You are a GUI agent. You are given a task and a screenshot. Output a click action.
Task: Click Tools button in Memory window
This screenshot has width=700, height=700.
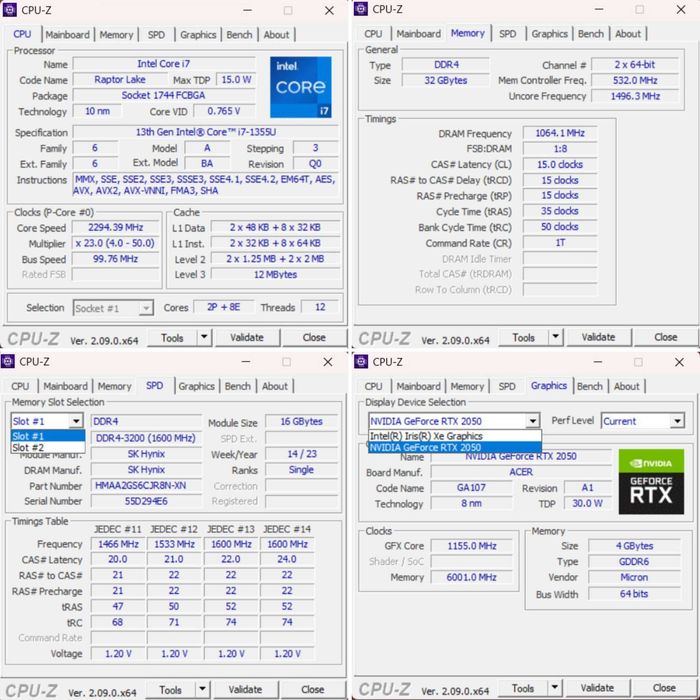(524, 338)
